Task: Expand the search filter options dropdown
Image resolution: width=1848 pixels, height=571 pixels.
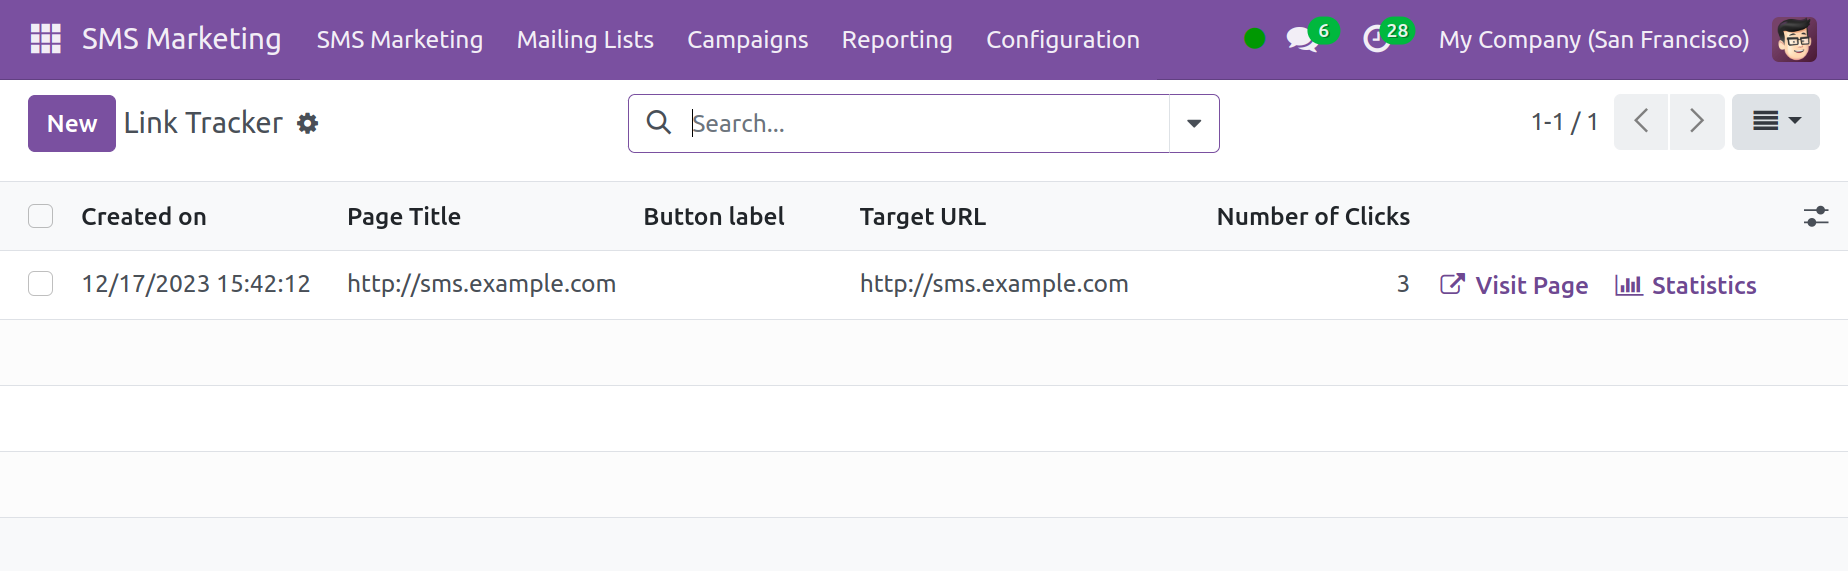Action: pos(1194,123)
